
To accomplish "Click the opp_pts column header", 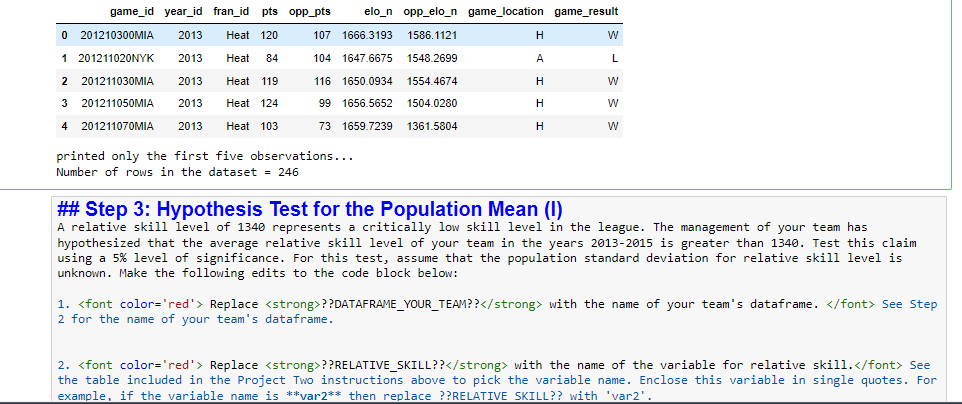I will click(310, 12).
